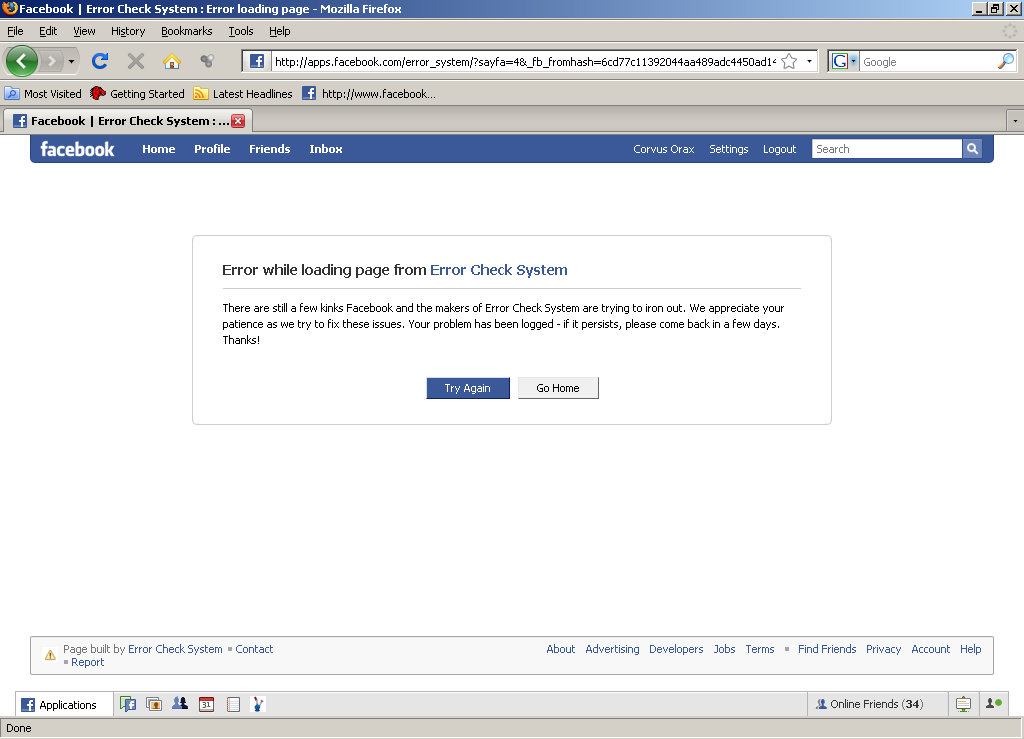1024x739 pixels.
Task: Reload the page with the refresh icon
Action: pos(100,61)
